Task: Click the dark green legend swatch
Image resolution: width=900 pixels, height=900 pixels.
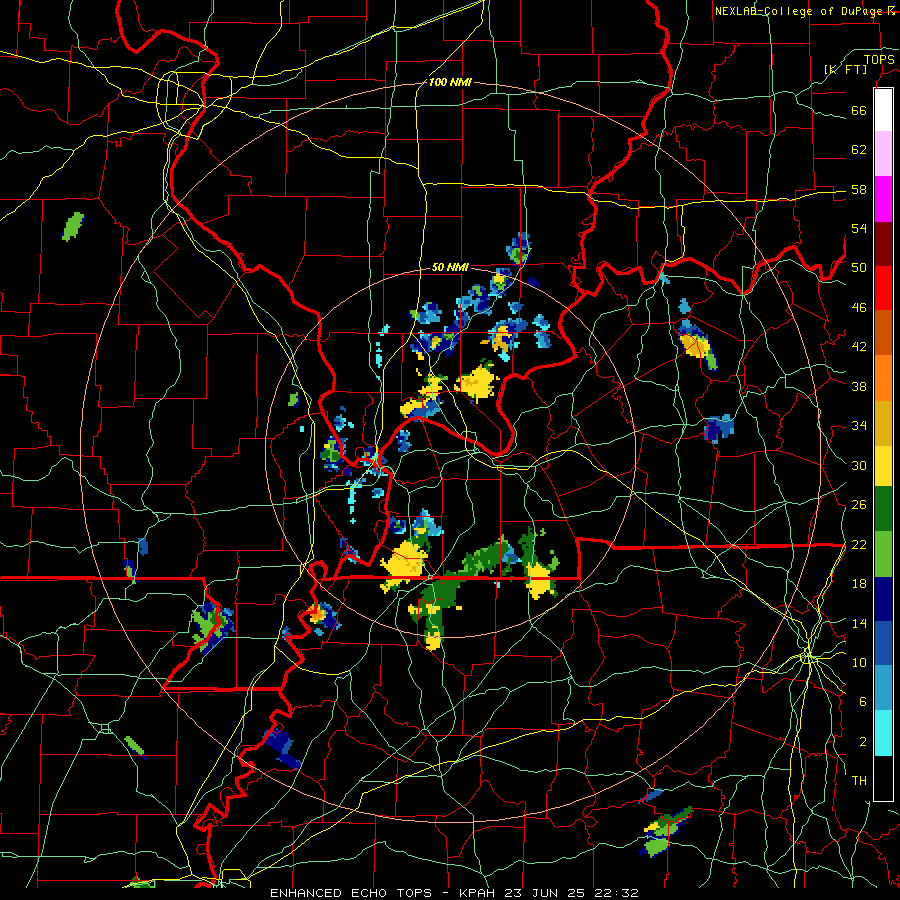Action: (883, 509)
